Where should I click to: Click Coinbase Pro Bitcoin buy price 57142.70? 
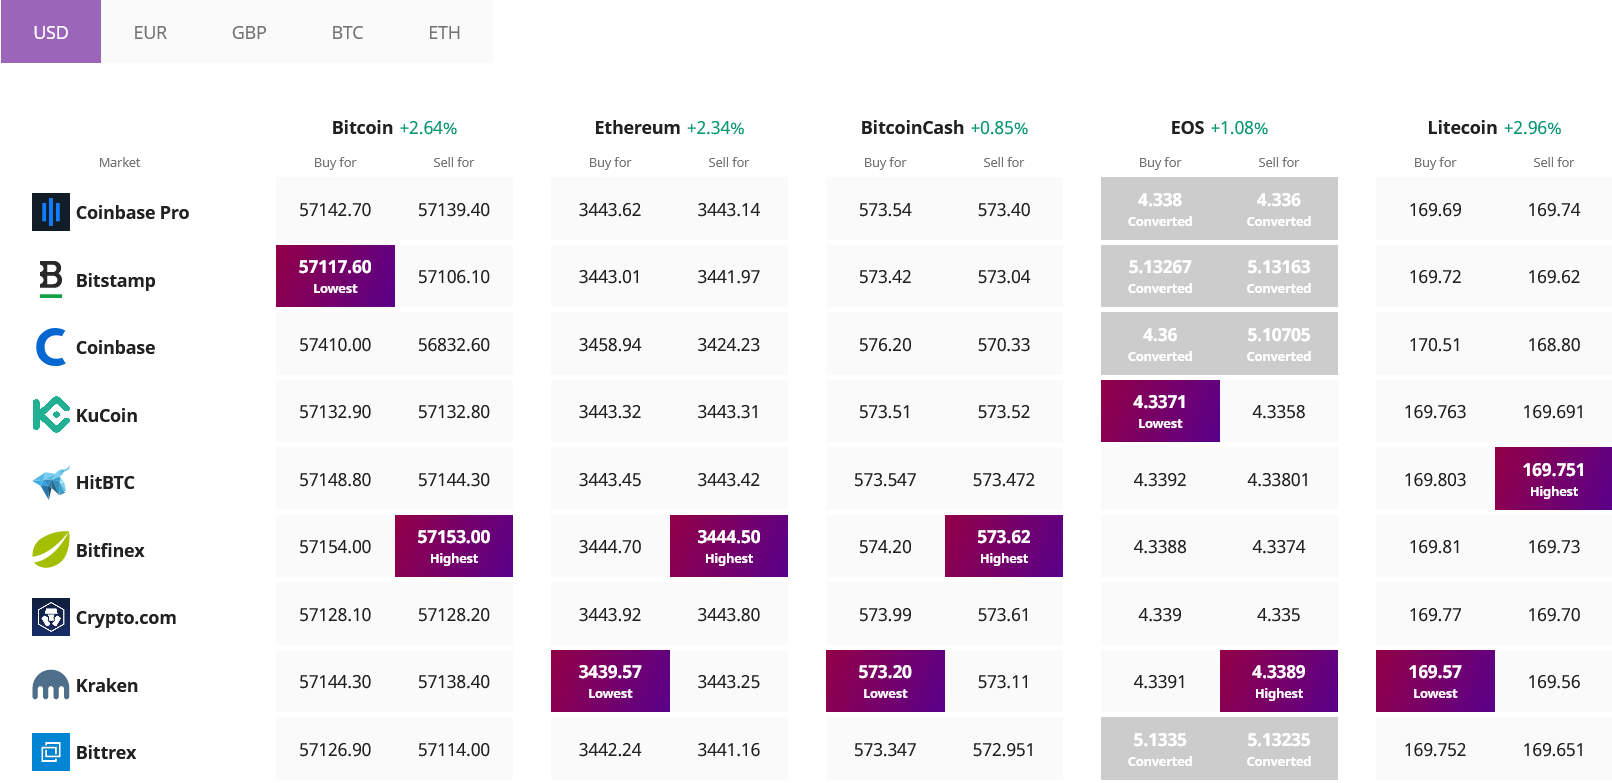point(335,210)
